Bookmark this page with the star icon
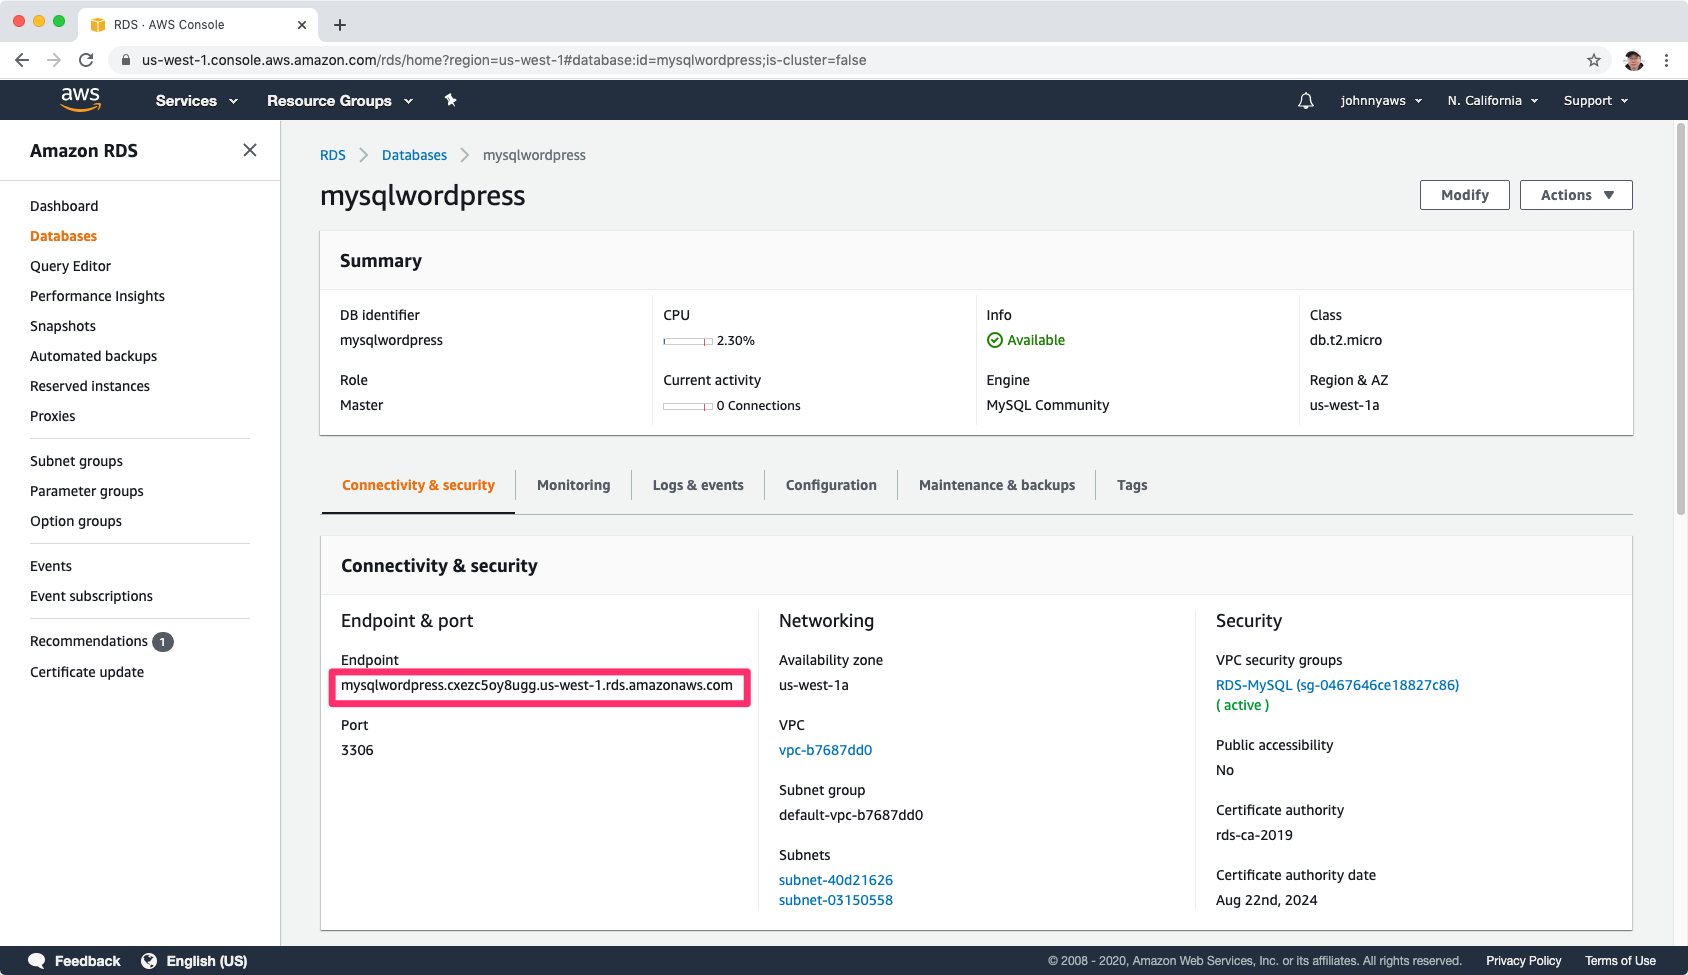1688x975 pixels. 1594,60
